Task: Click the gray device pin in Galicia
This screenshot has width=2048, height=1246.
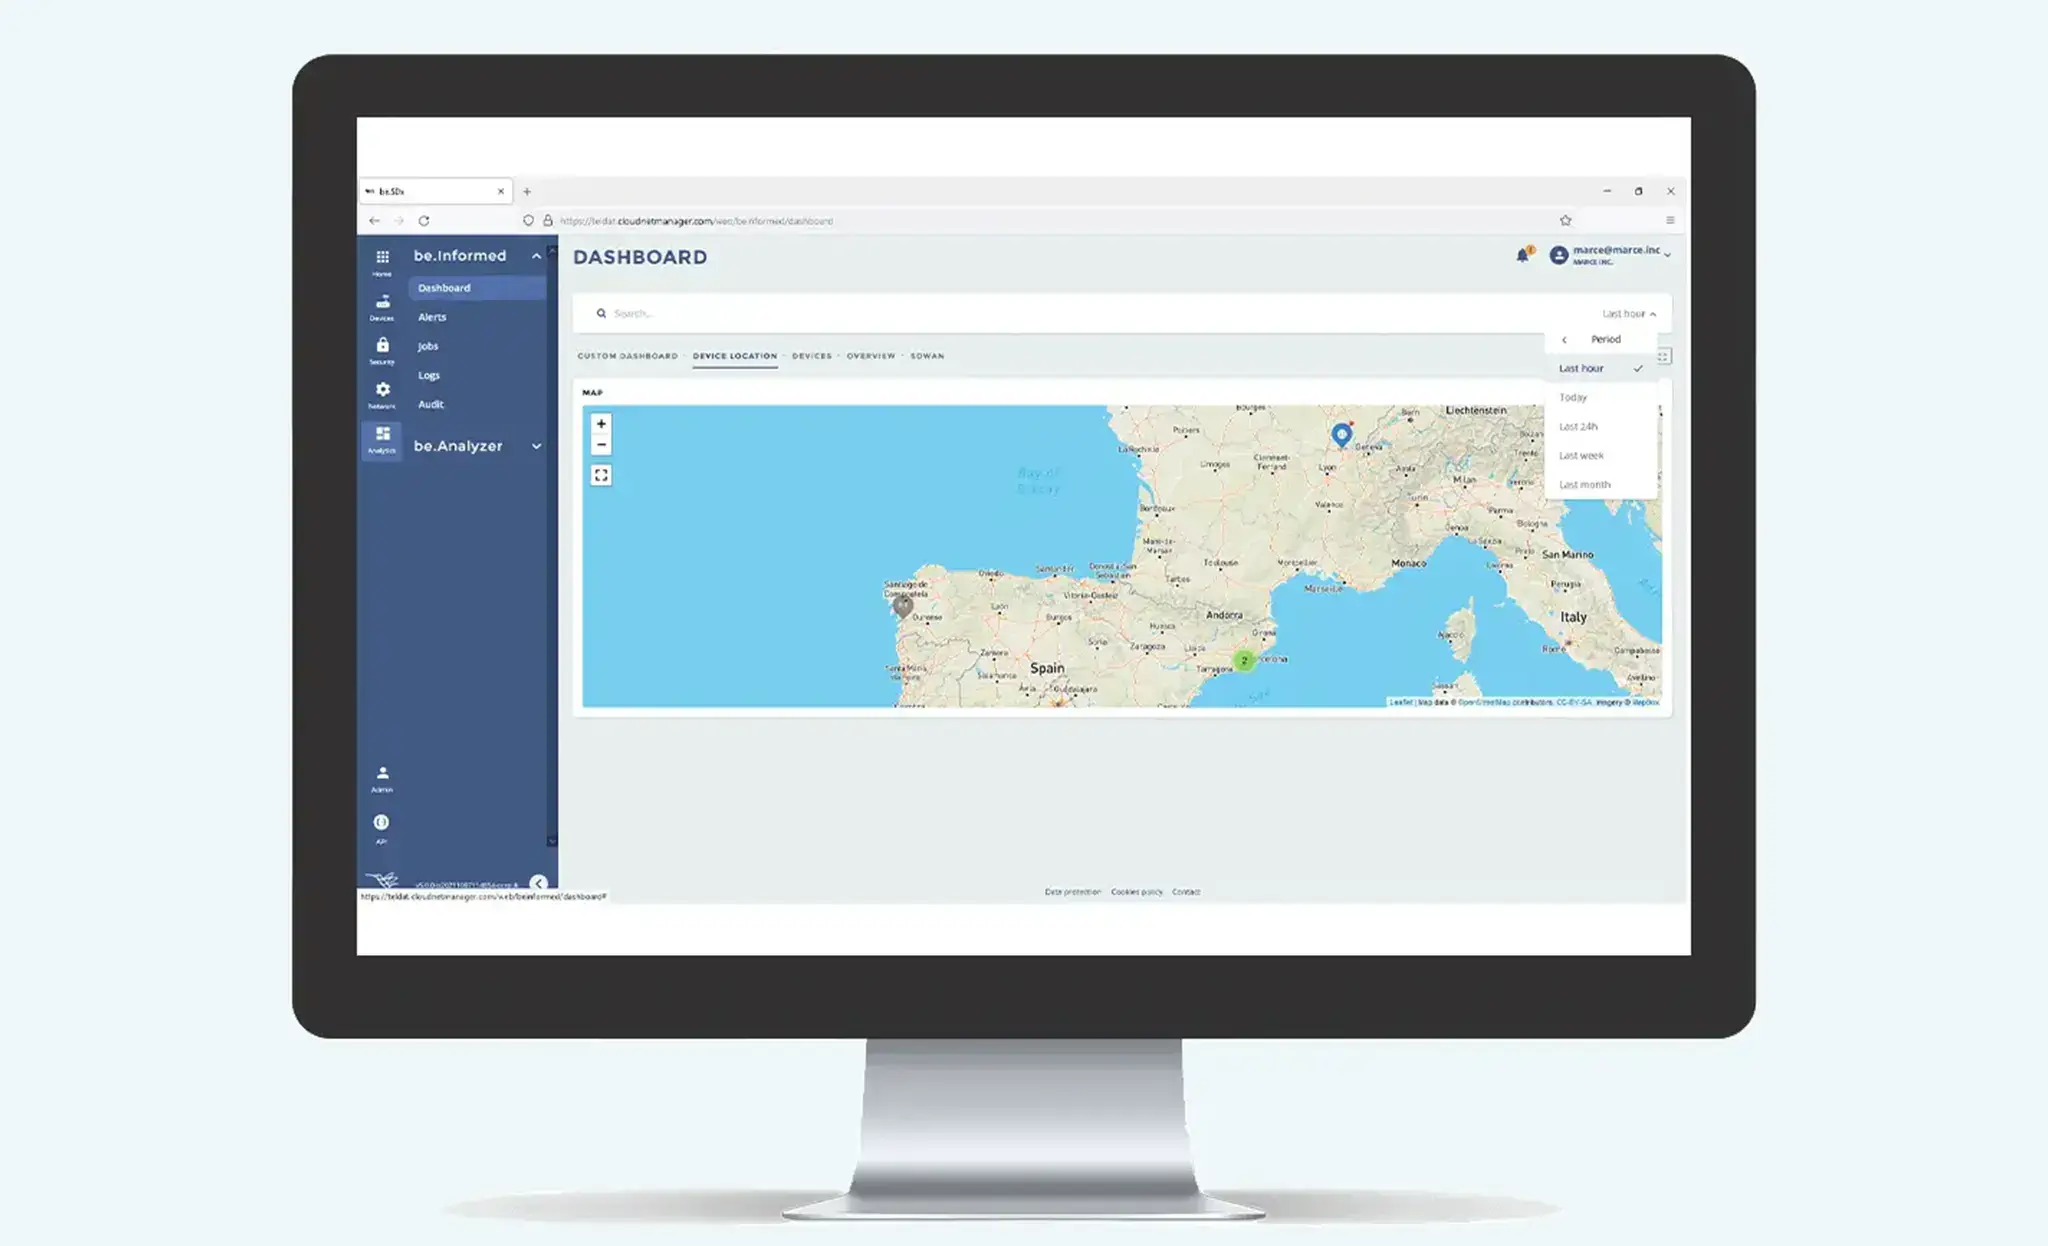Action: click(x=903, y=606)
